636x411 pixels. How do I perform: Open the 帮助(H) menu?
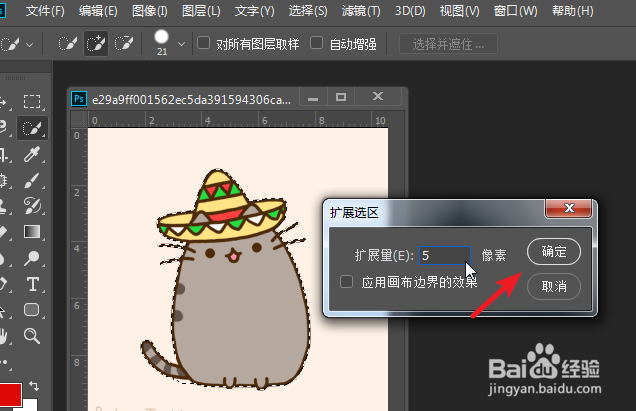573,11
